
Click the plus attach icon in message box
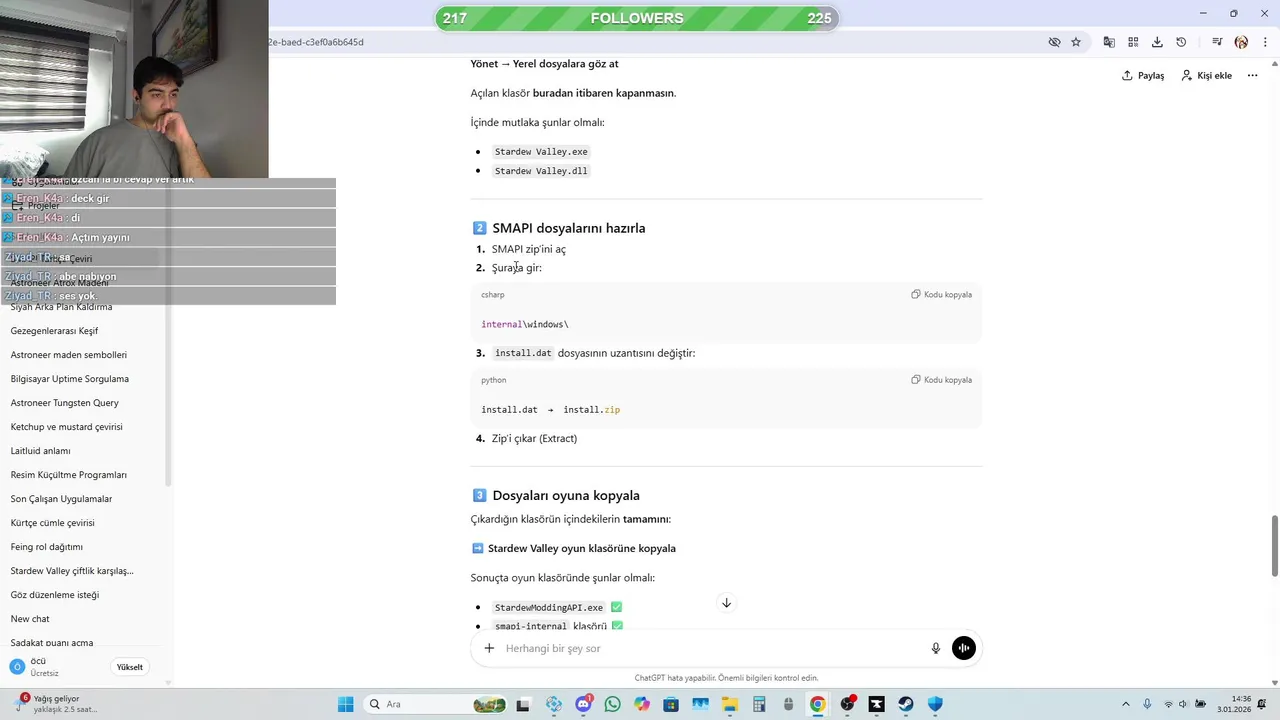489,648
